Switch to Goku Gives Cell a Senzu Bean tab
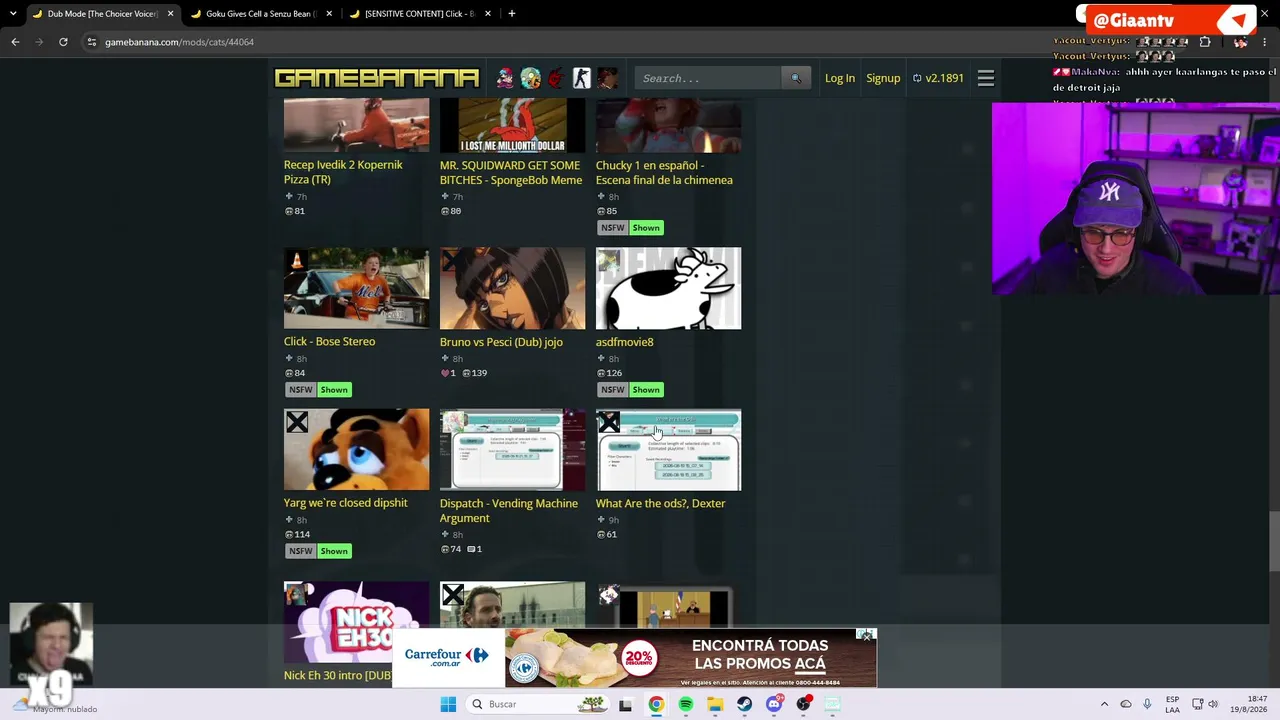Image resolution: width=1280 pixels, height=720 pixels. [261, 14]
